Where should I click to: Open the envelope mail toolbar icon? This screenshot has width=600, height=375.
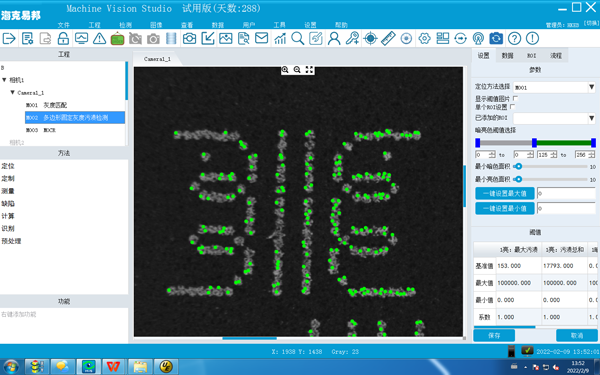pyautogui.click(x=261, y=38)
